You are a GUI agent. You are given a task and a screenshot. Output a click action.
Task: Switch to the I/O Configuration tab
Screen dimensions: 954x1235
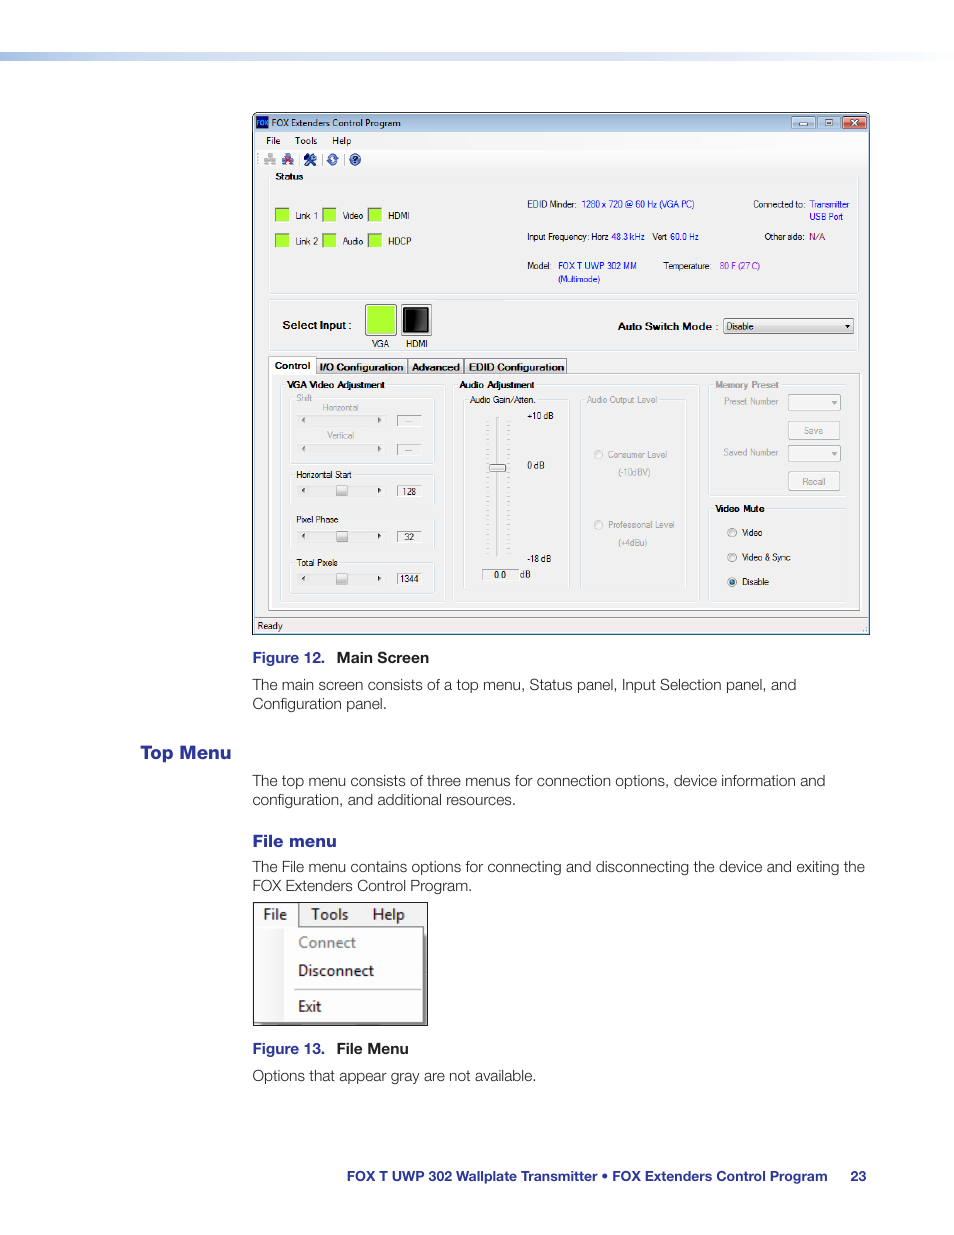[x=361, y=367]
